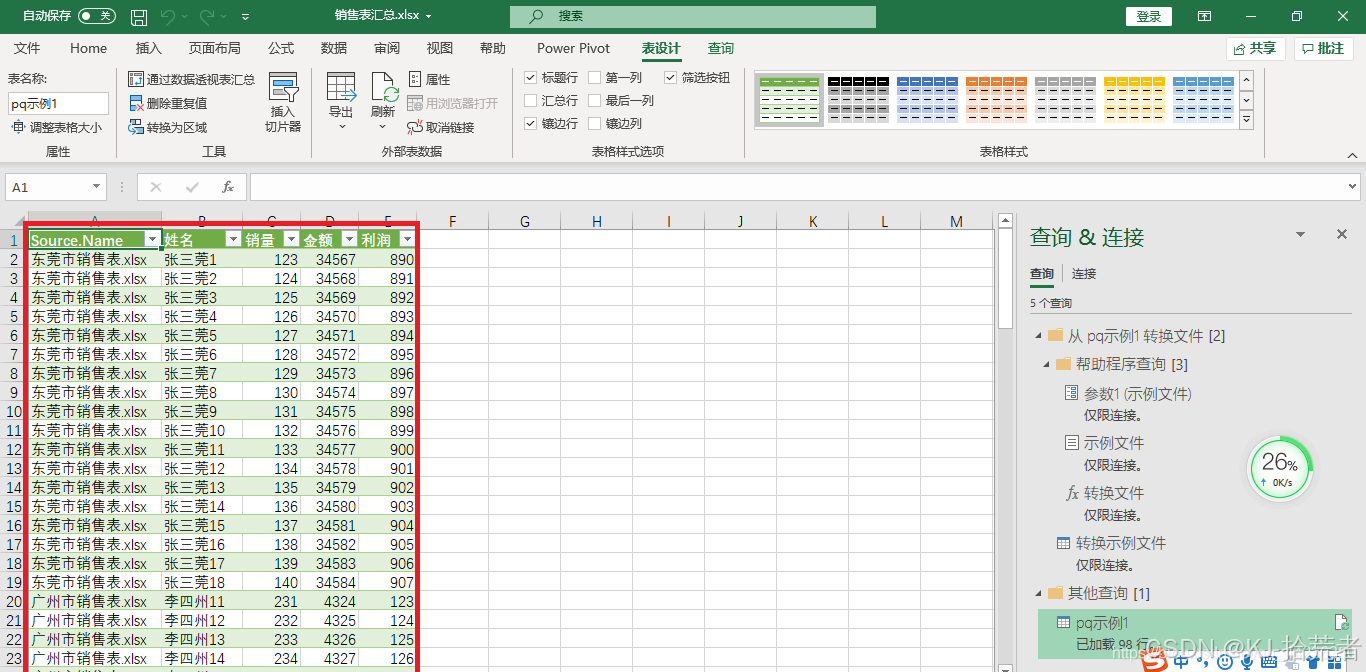Expand the table styles gallery
Viewport: 1366px width, 672px height.
point(1246,120)
